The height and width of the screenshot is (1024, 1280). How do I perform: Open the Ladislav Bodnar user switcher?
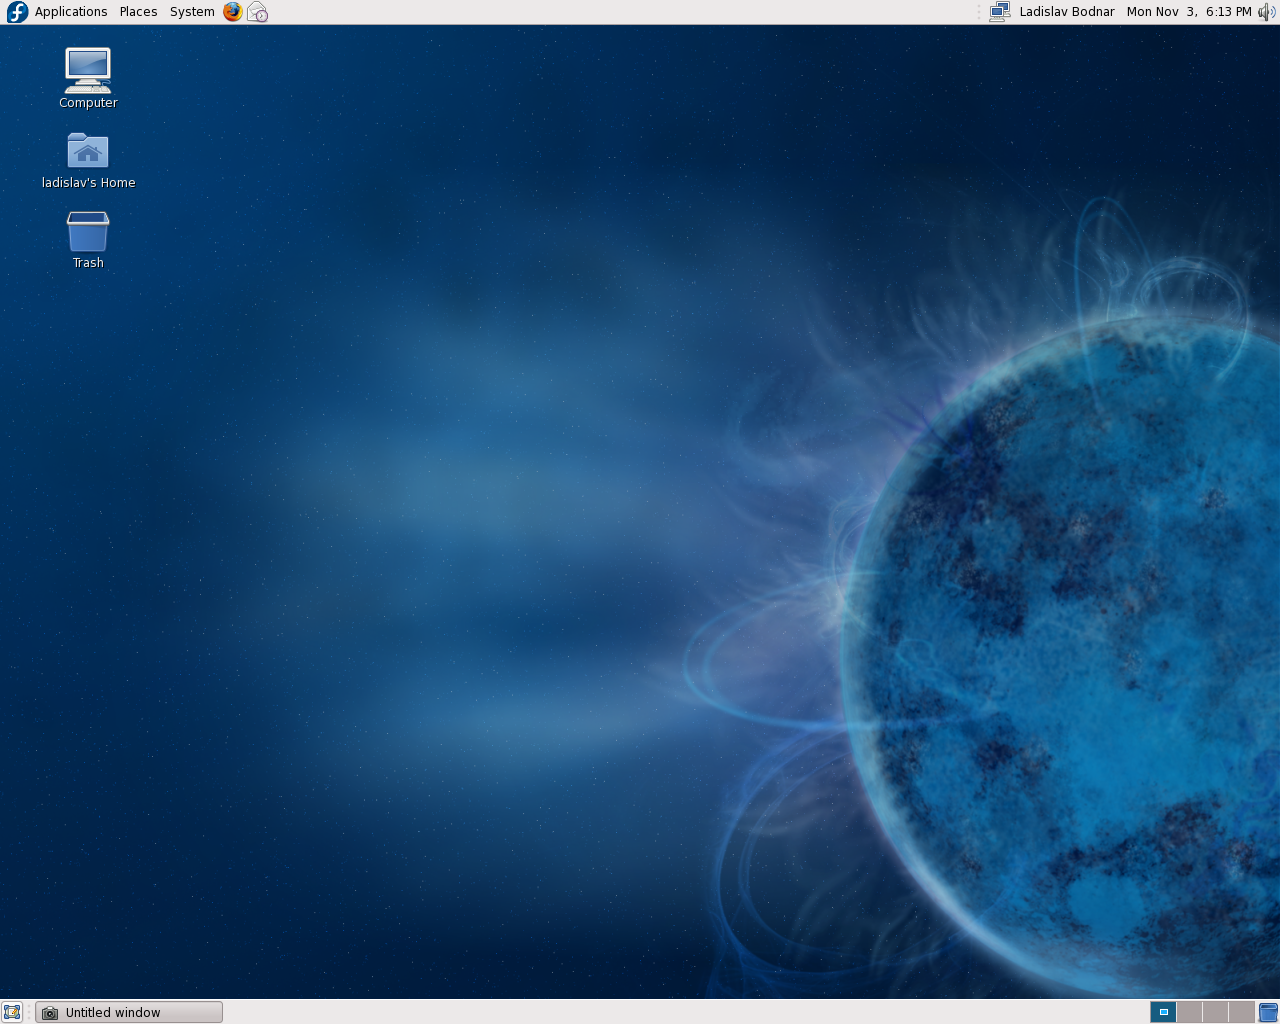click(1067, 12)
